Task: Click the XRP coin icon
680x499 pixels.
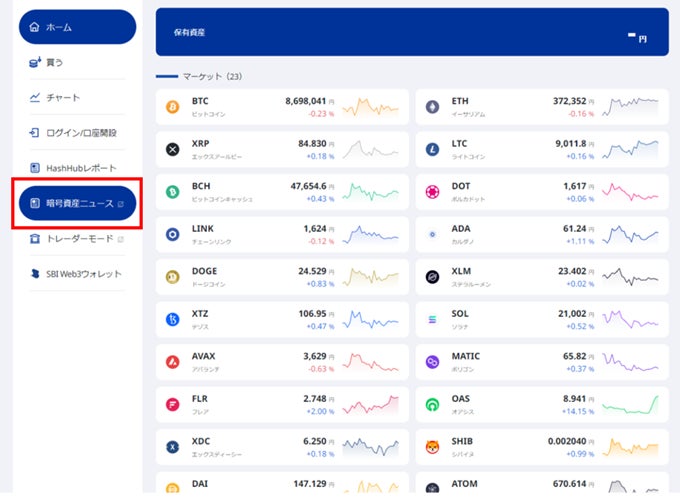Action: click(172, 149)
